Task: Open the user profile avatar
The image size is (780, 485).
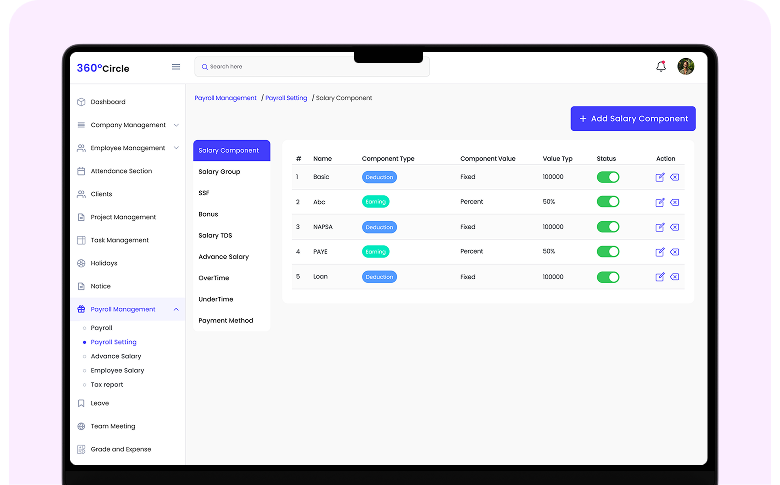Action: (685, 66)
